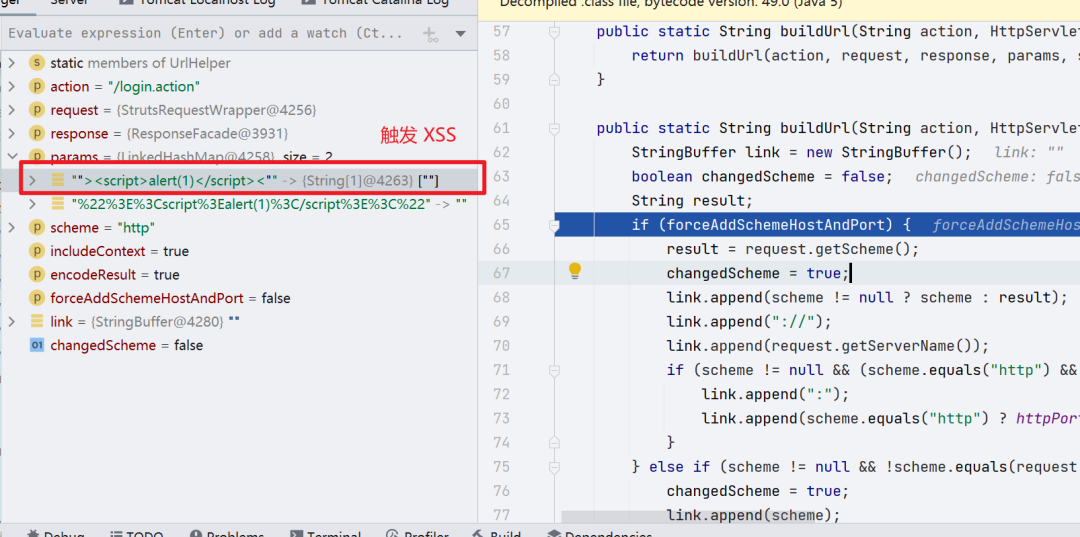
Task: Click the parameter icon beside scheme
Action: pyautogui.click(x=37, y=228)
